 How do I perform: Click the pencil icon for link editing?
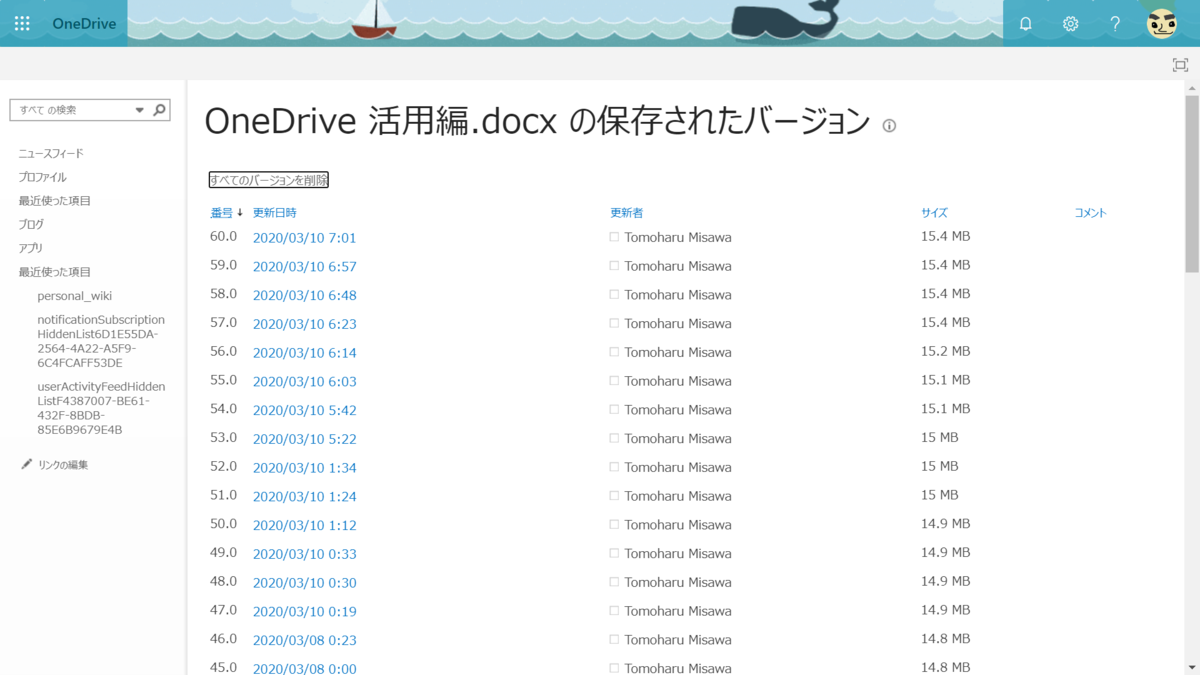click(26, 464)
